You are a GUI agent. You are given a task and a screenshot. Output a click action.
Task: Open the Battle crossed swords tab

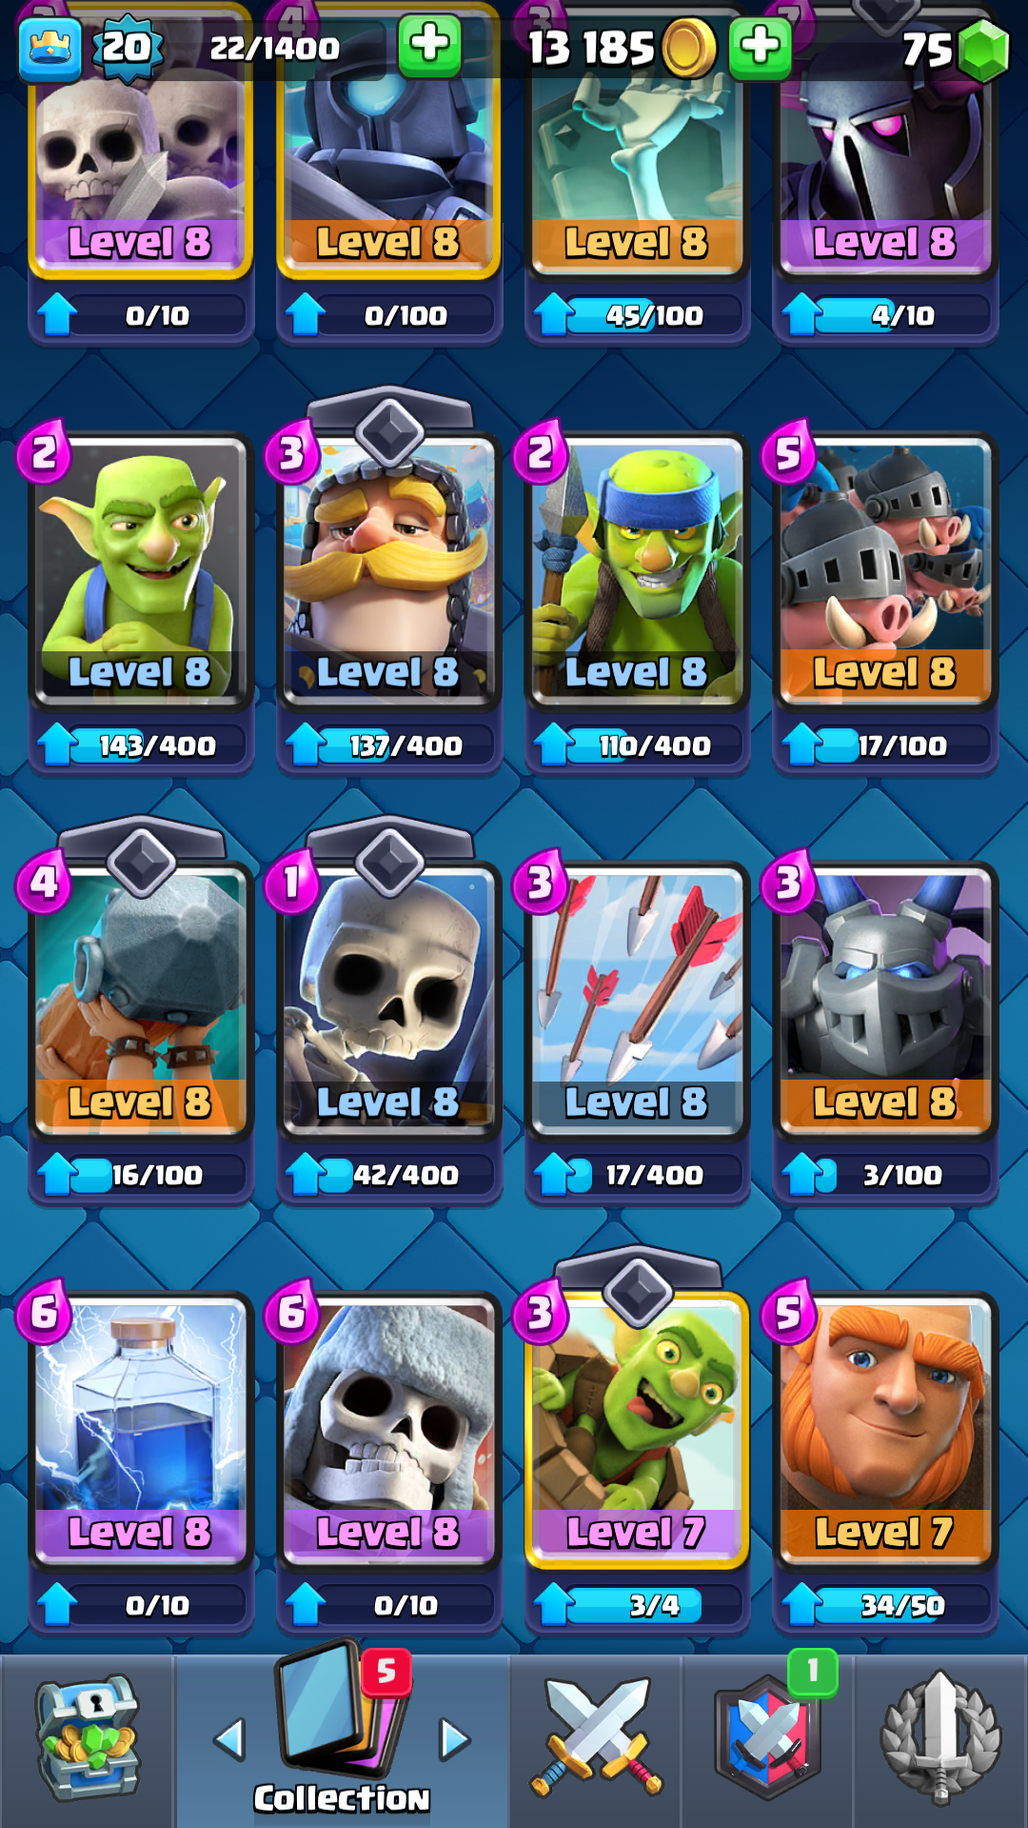pos(597,1740)
